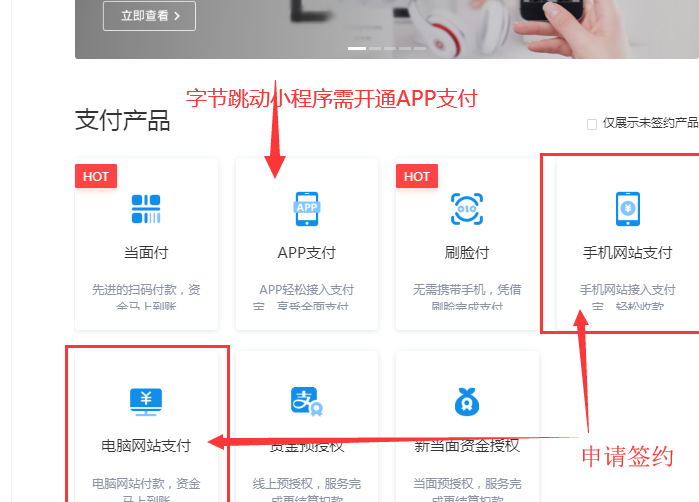Select the 资金预授权 product title

click(x=306, y=445)
